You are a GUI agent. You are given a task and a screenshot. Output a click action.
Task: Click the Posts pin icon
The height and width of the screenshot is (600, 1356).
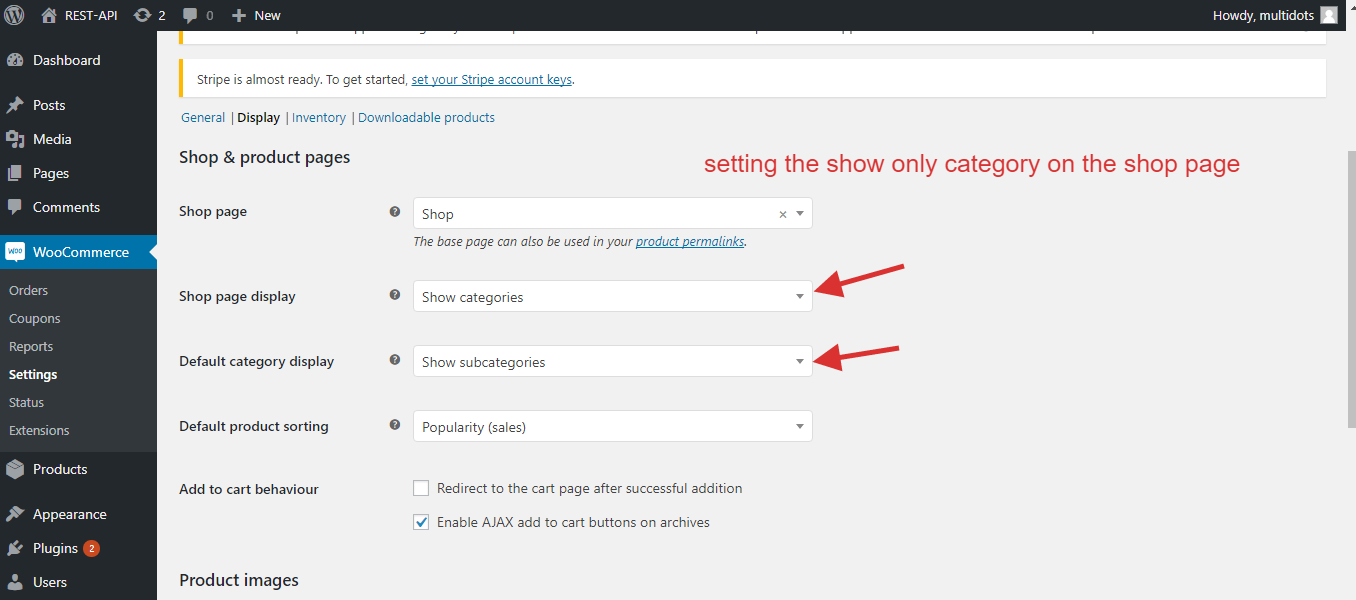15,105
